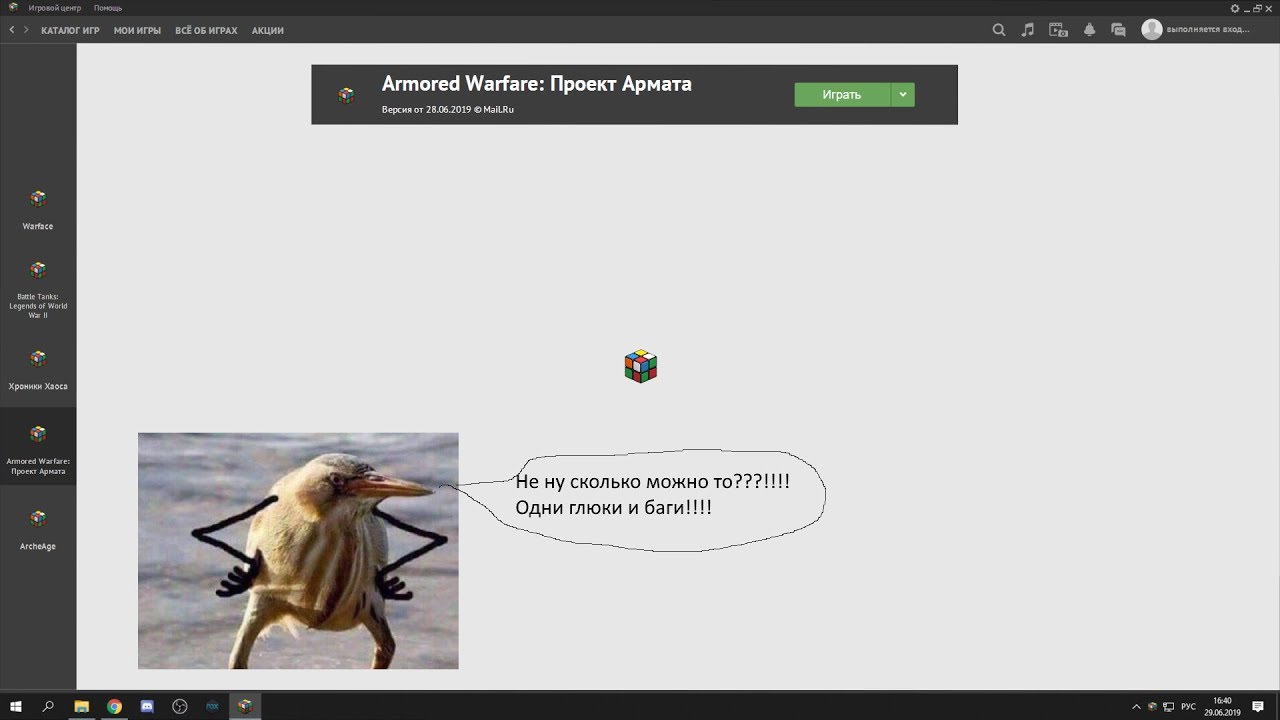Viewport: 1280px width, 720px height.
Task: Click the loading cube in the center
Action: [x=641, y=366]
